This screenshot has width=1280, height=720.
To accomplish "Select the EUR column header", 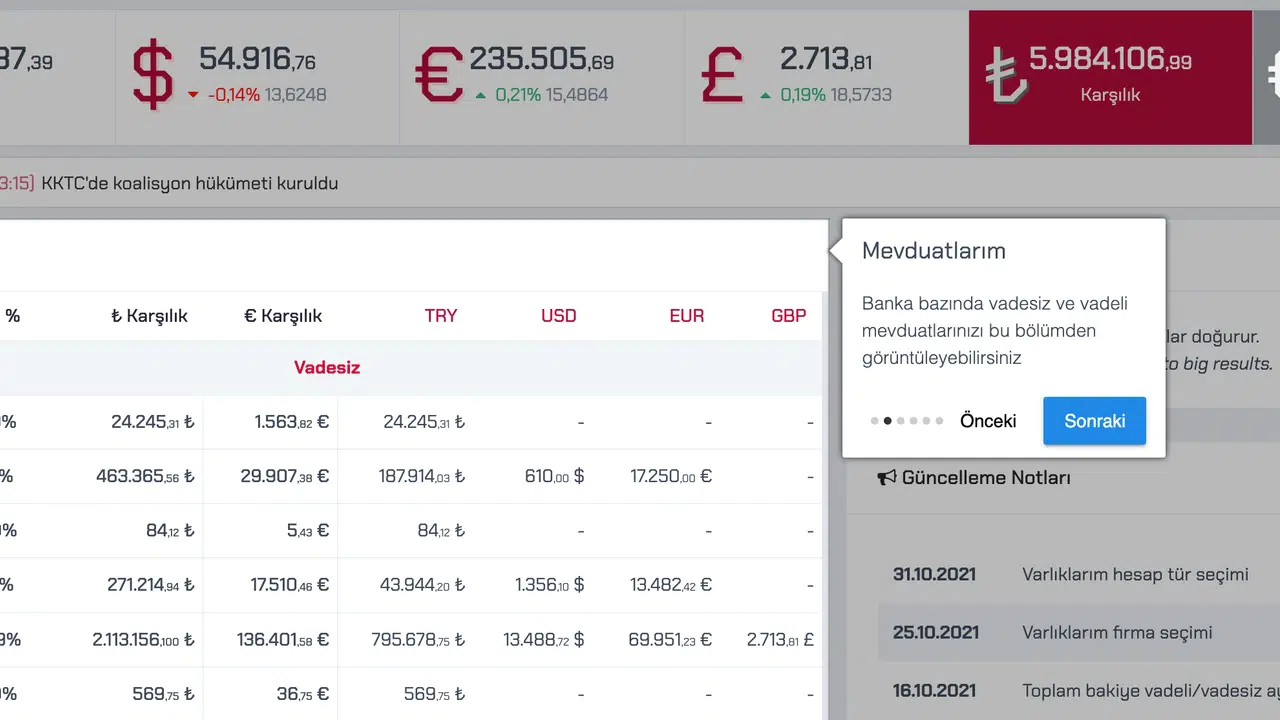I will point(686,316).
